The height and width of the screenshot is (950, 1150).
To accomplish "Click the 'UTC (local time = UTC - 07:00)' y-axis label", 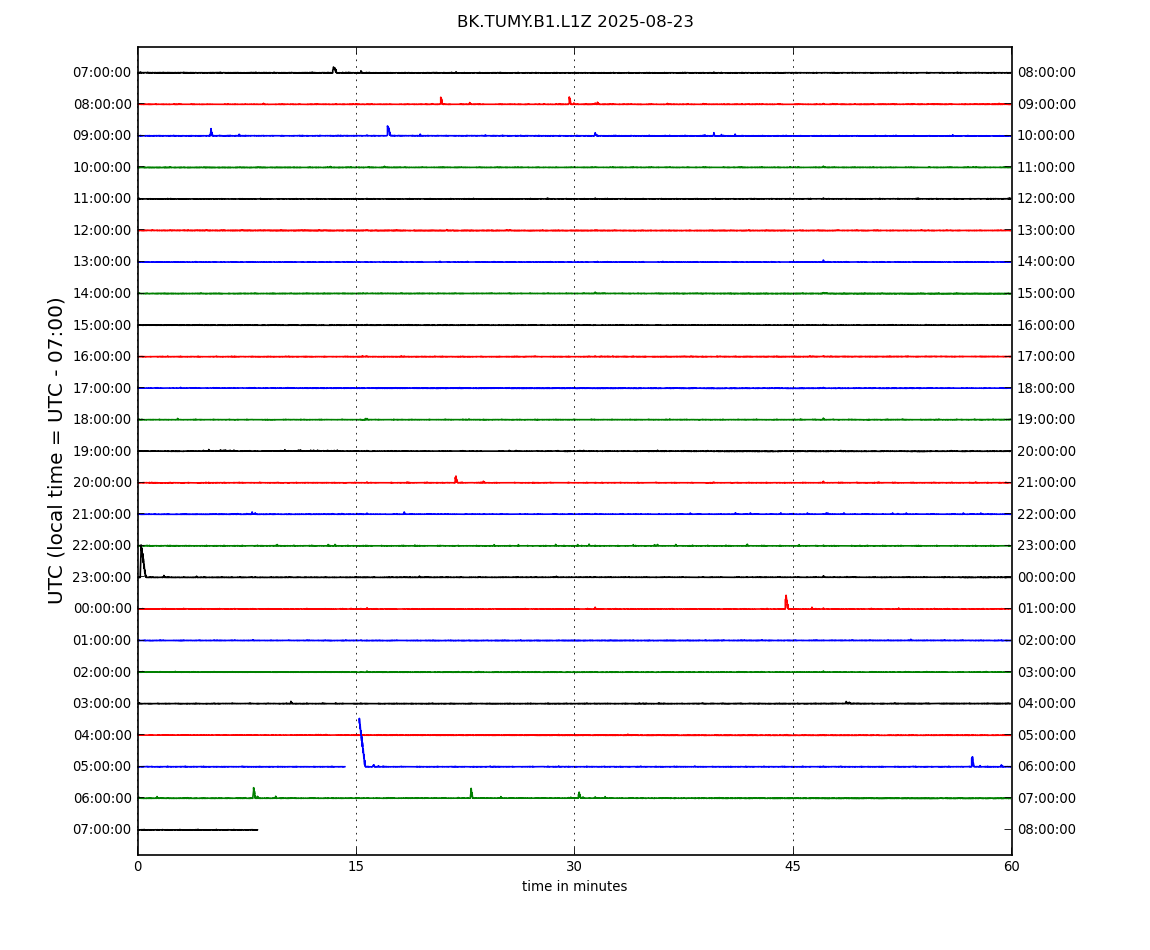I will (56, 450).
